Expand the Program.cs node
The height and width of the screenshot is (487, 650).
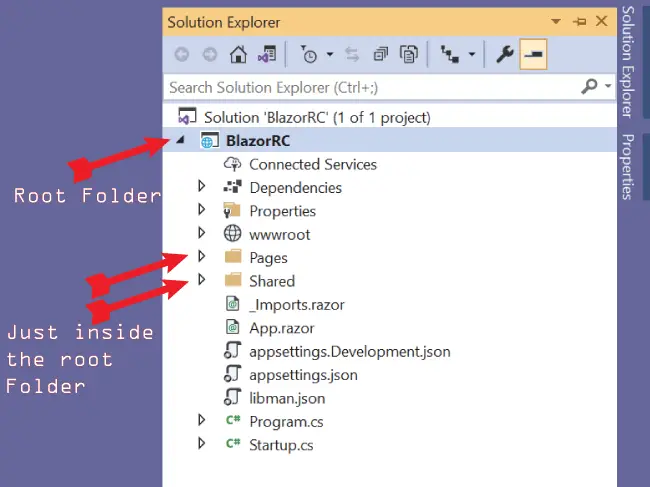click(x=202, y=420)
